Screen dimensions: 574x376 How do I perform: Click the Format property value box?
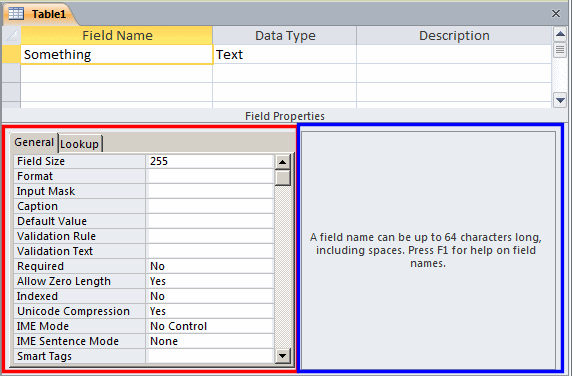pyautogui.click(x=210, y=176)
